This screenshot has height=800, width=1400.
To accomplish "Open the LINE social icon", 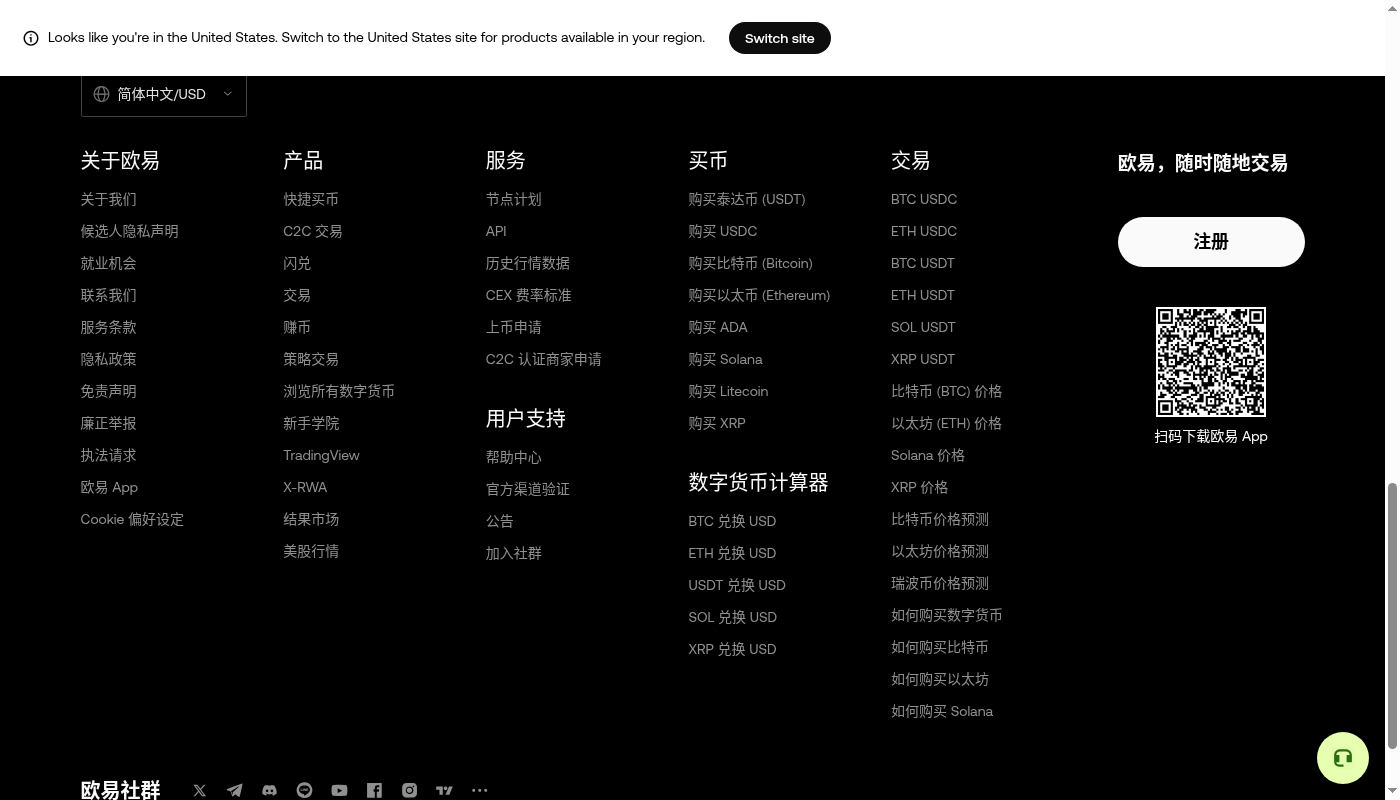I will click(x=305, y=790).
